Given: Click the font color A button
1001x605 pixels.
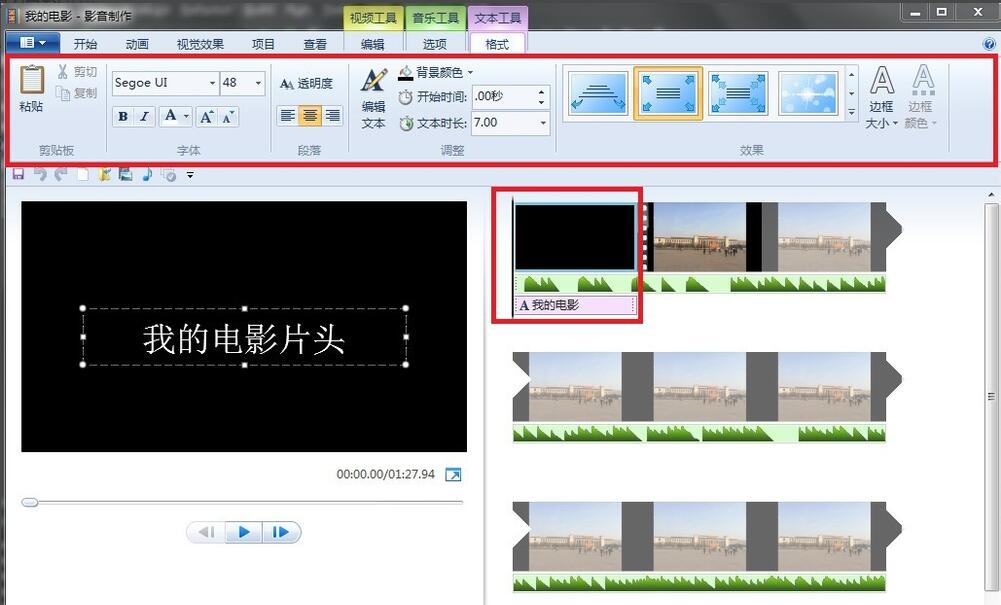Looking at the screenshot, I should coord(170,116).
